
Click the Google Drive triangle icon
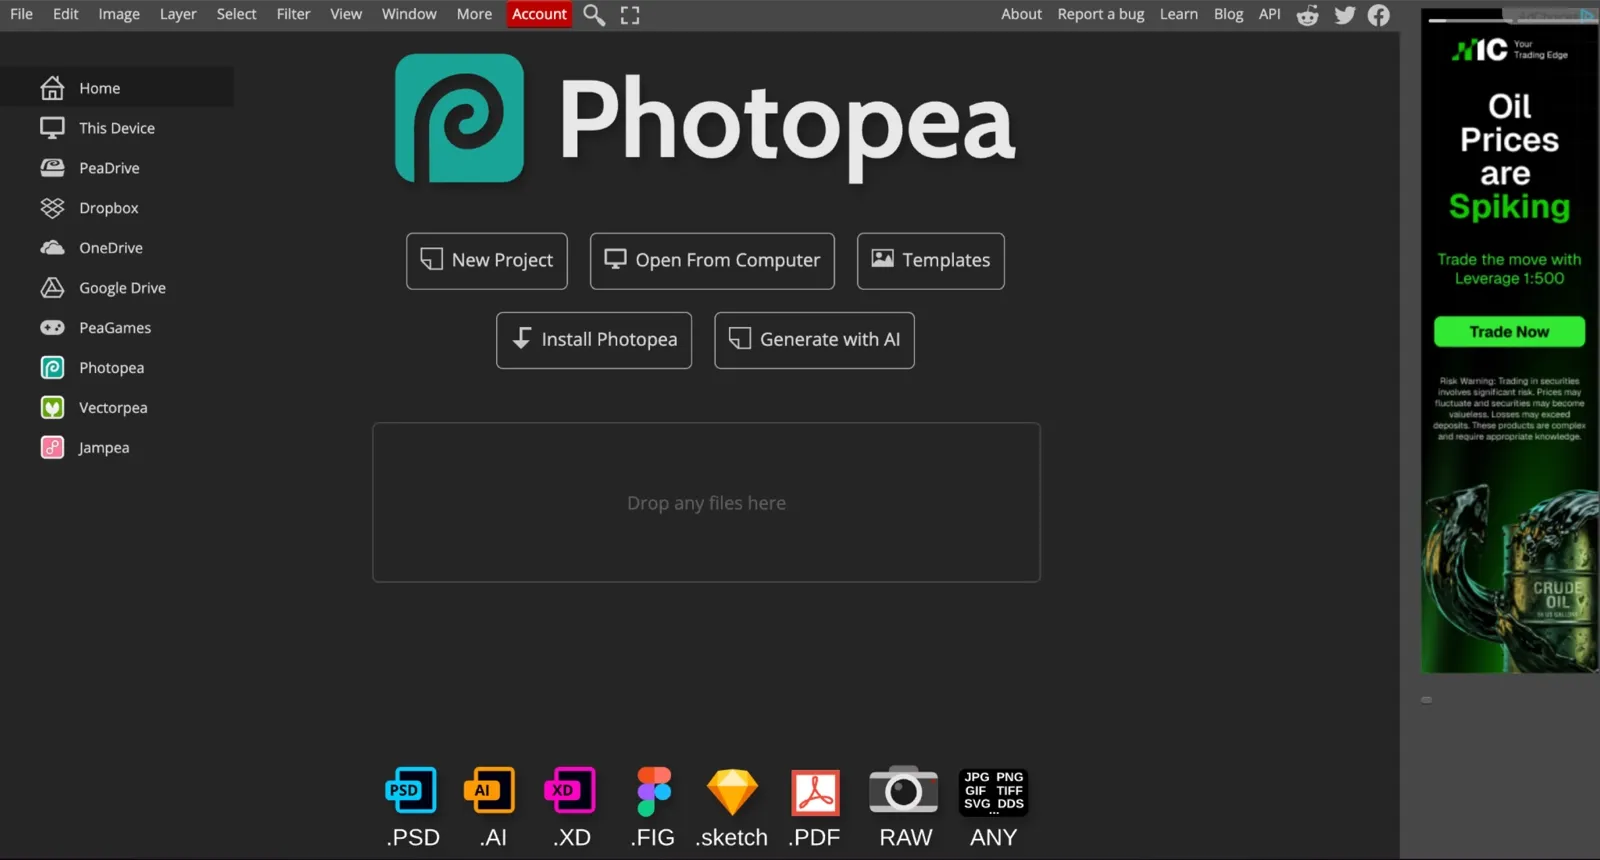[x=52, y=288]
